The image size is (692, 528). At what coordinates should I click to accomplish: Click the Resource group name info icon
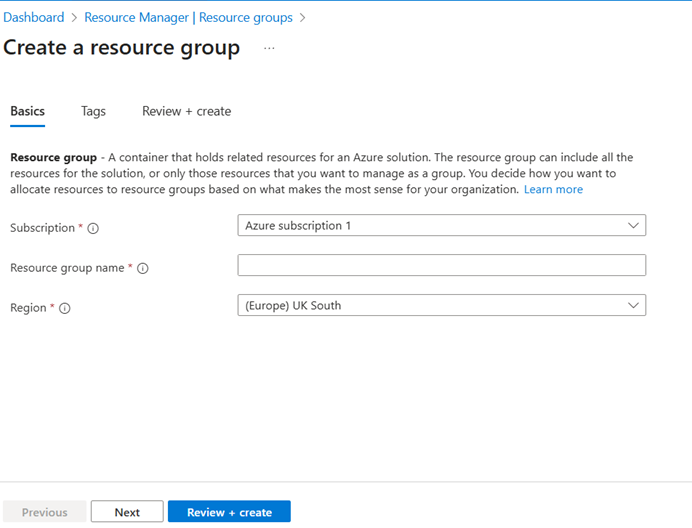(143, 268)
